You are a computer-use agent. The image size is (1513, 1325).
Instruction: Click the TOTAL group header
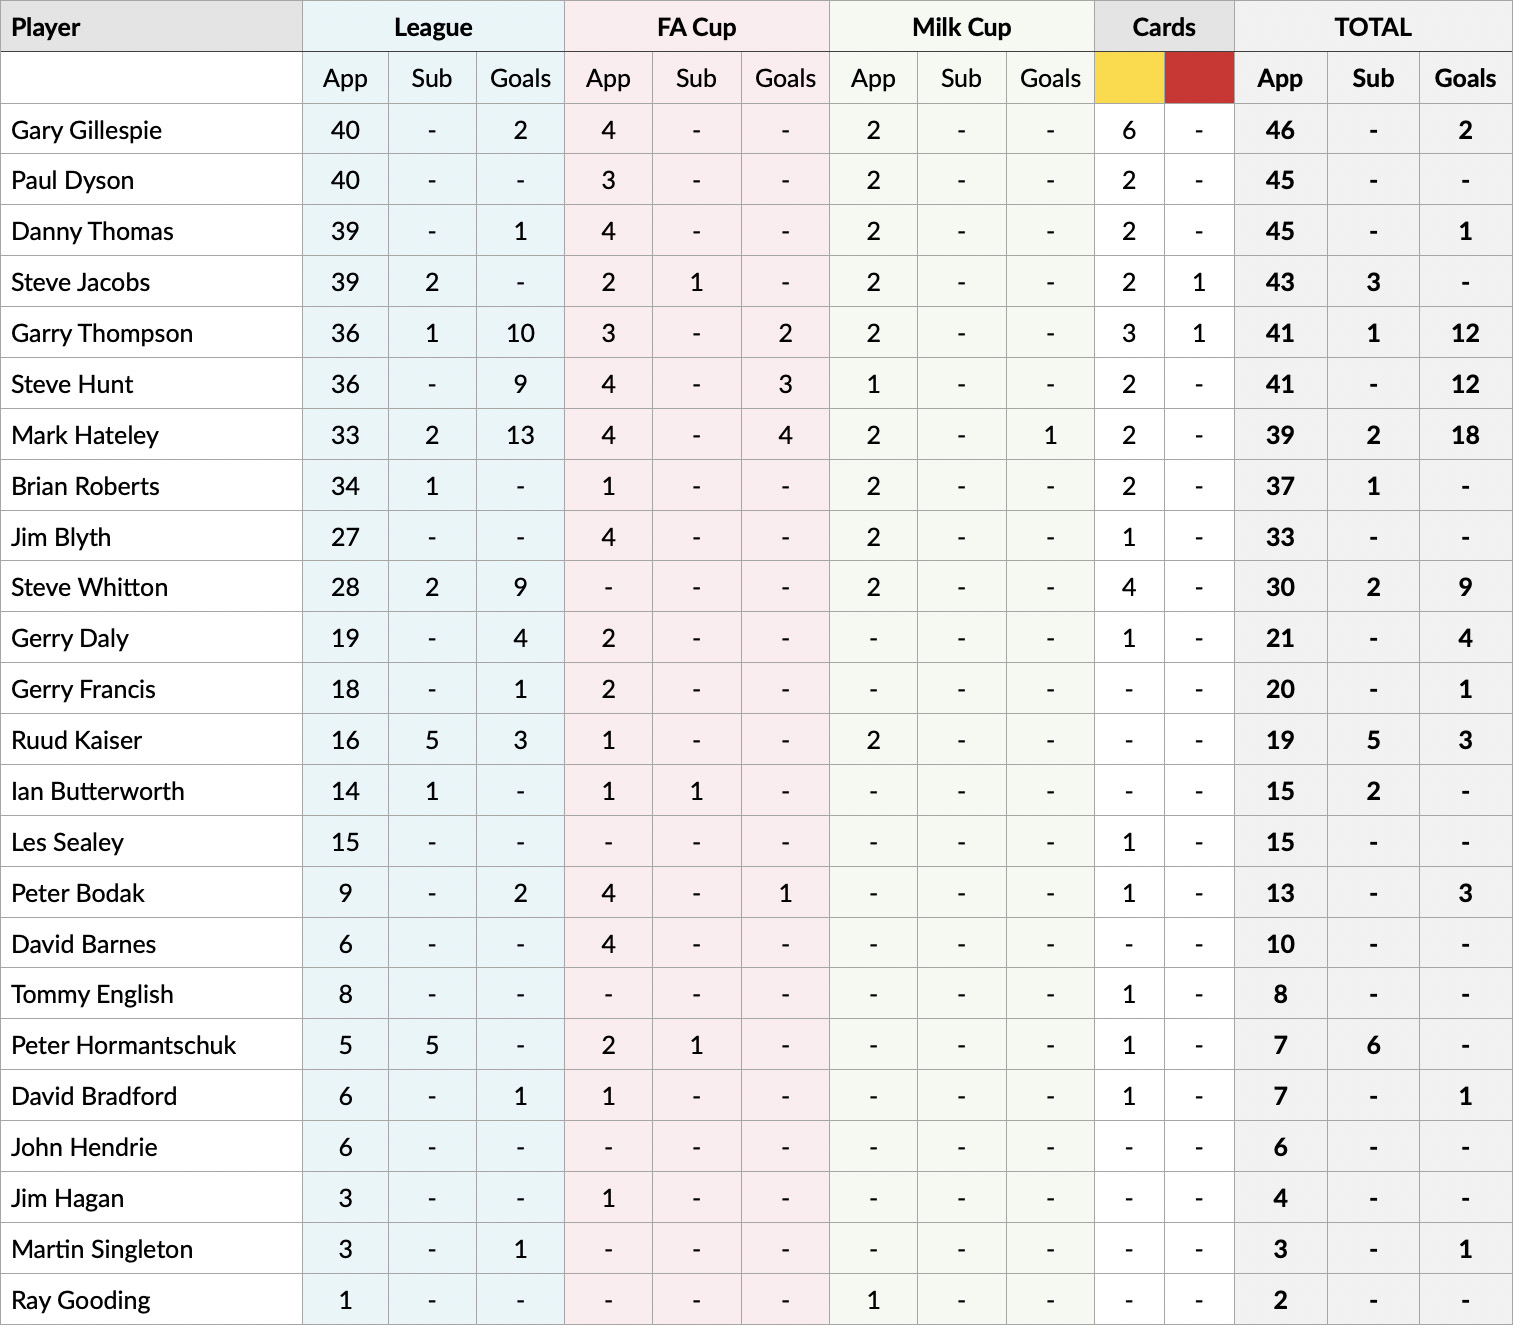[x=1373, y=27]
